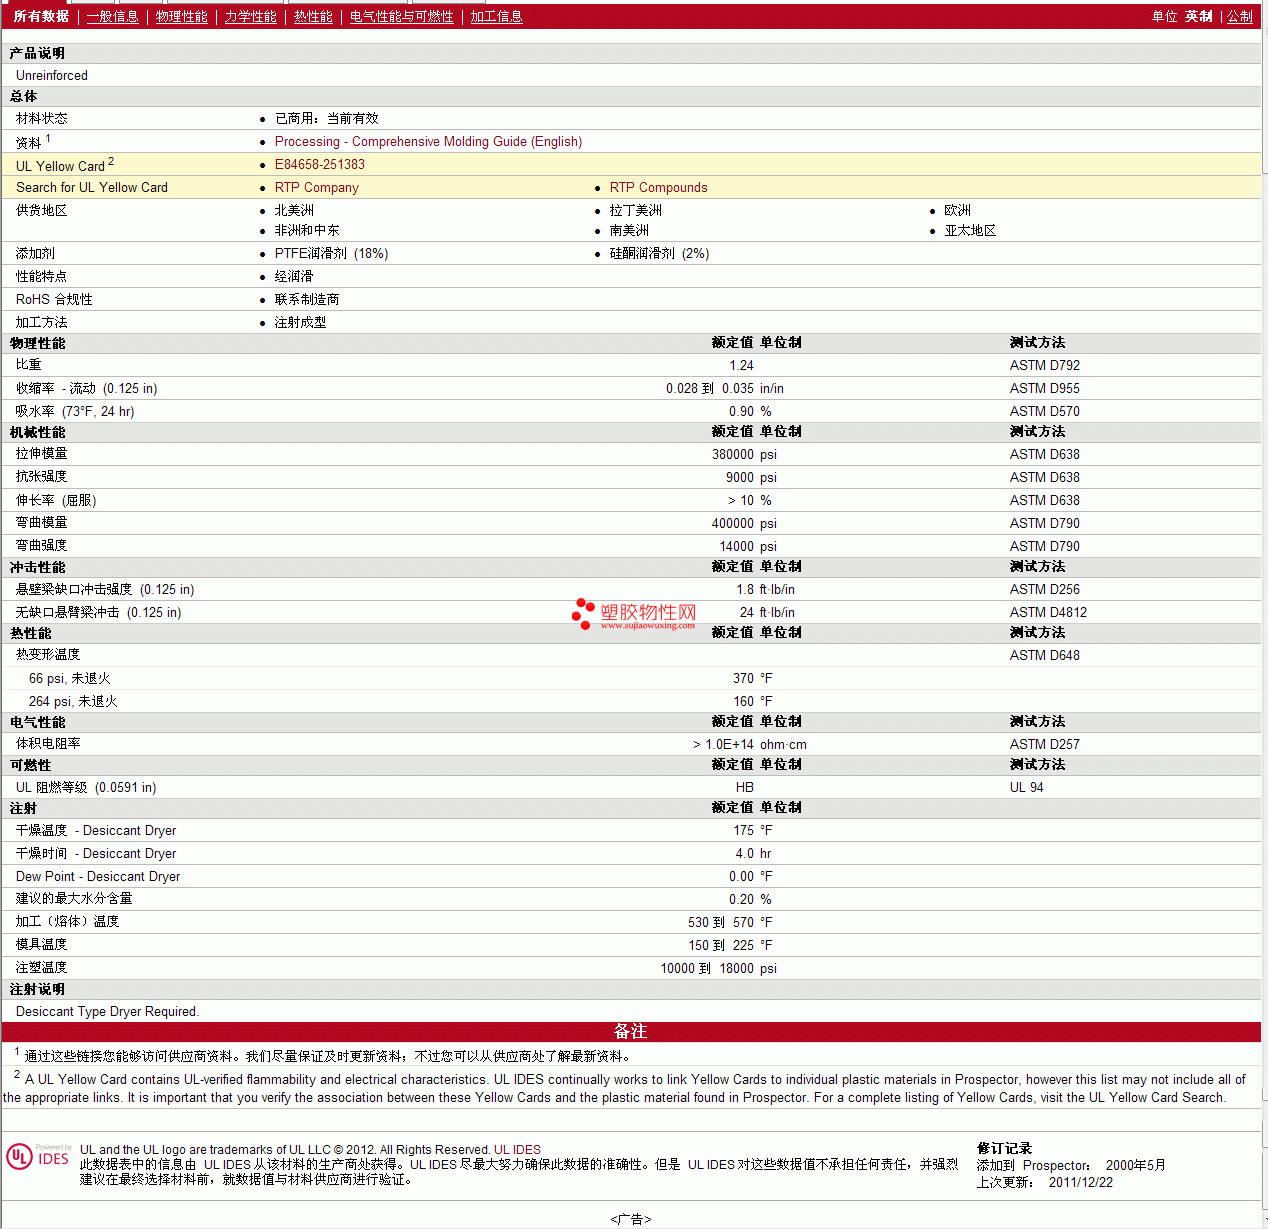Click Dew Point - Desiccant Dryer label
Screen dimensions: 1268x1229
(98, 877)
